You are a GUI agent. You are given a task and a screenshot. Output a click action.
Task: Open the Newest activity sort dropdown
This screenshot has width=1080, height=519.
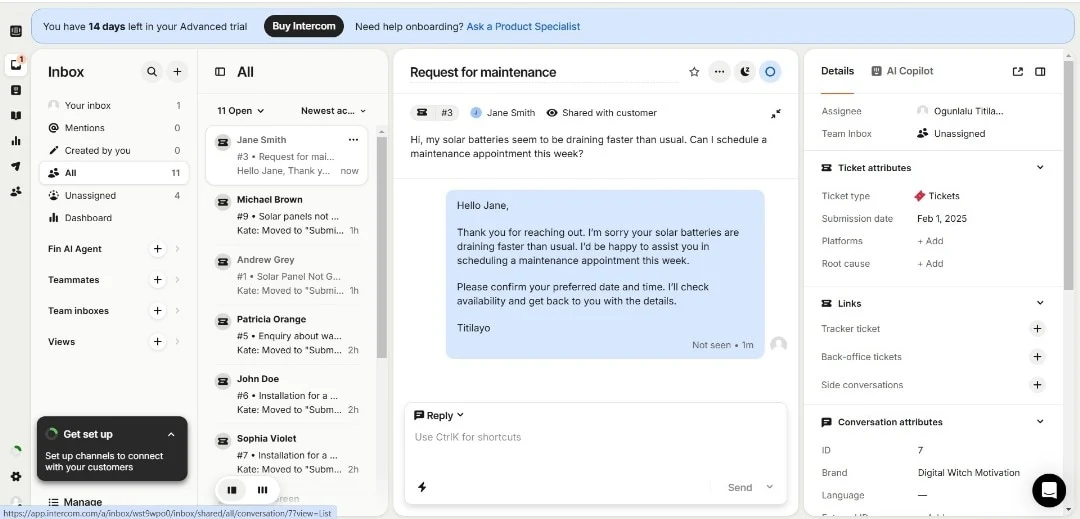coord(333,111)
